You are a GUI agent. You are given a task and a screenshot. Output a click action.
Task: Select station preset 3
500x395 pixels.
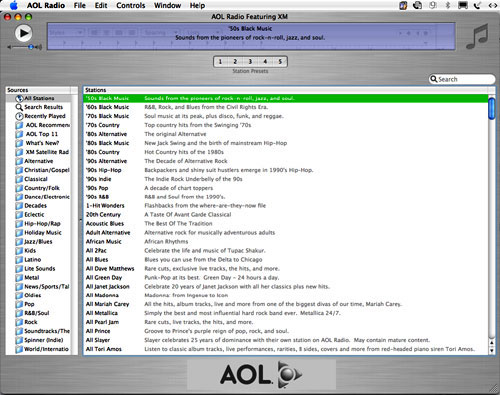pyautogui.click(x=250, y=61)
